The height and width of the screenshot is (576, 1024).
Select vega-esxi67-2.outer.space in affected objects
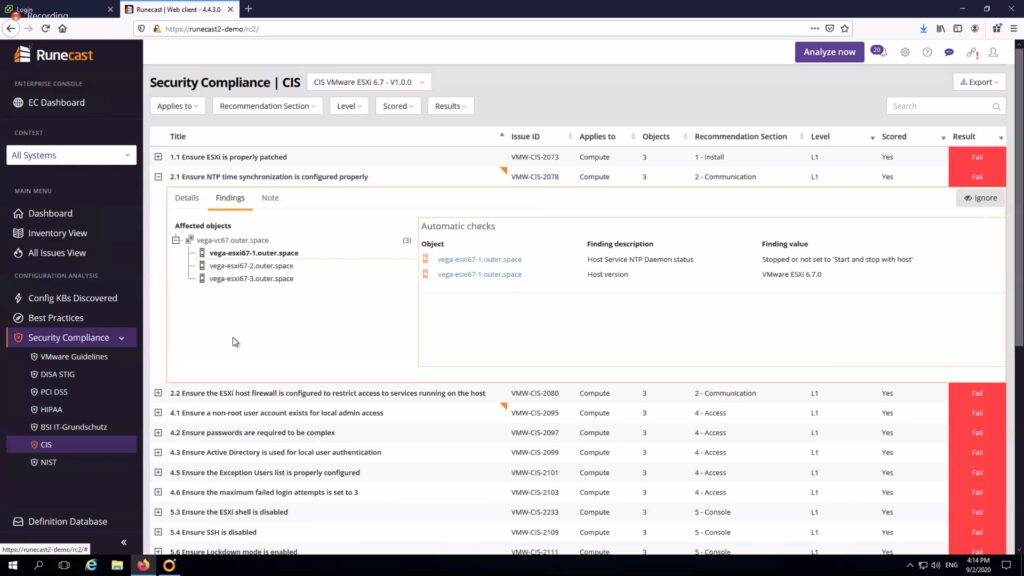(x=251, y=266)
